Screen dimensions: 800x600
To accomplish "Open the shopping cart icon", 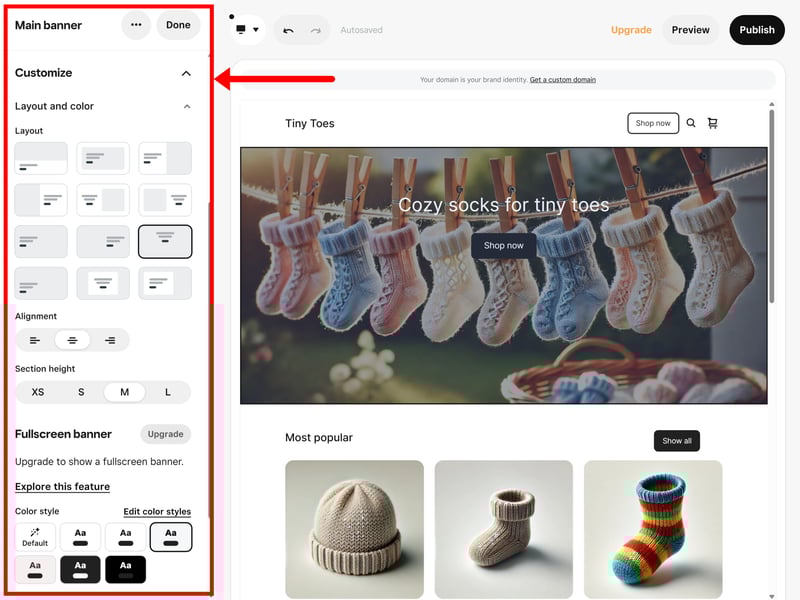I will click(x=713, y=123).
